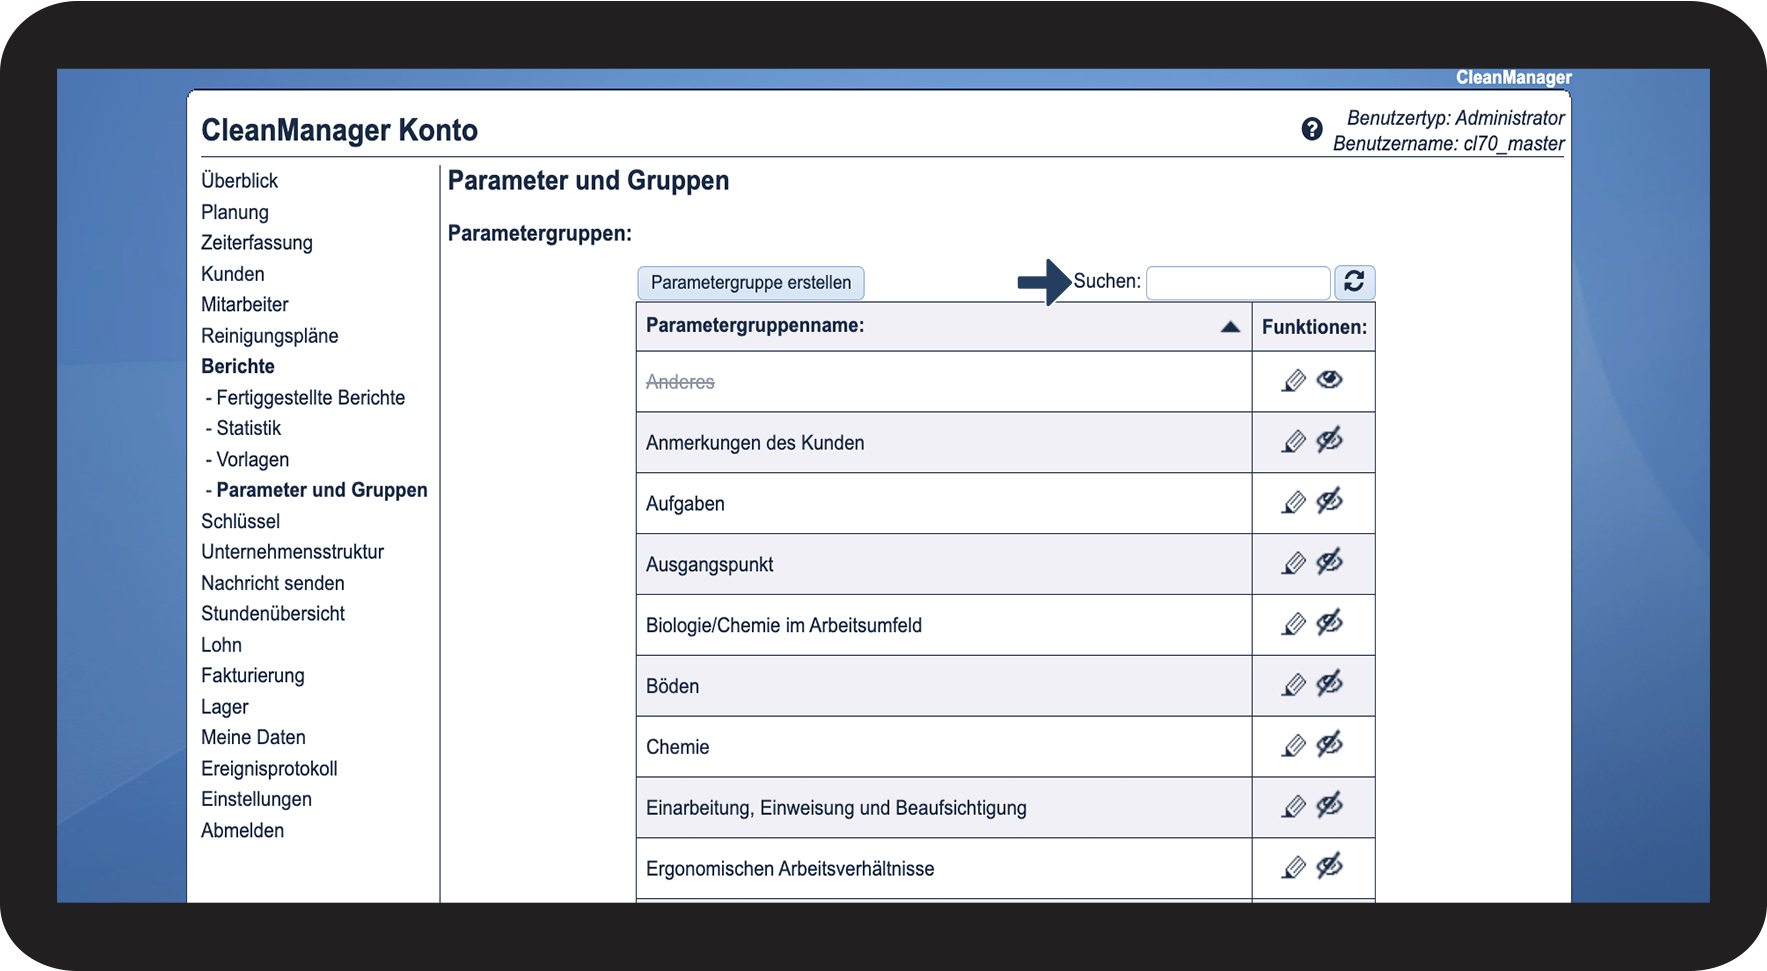Sort by Parametergruppenname arrow
The image size is (1767, 971).
click(1230, 327)
